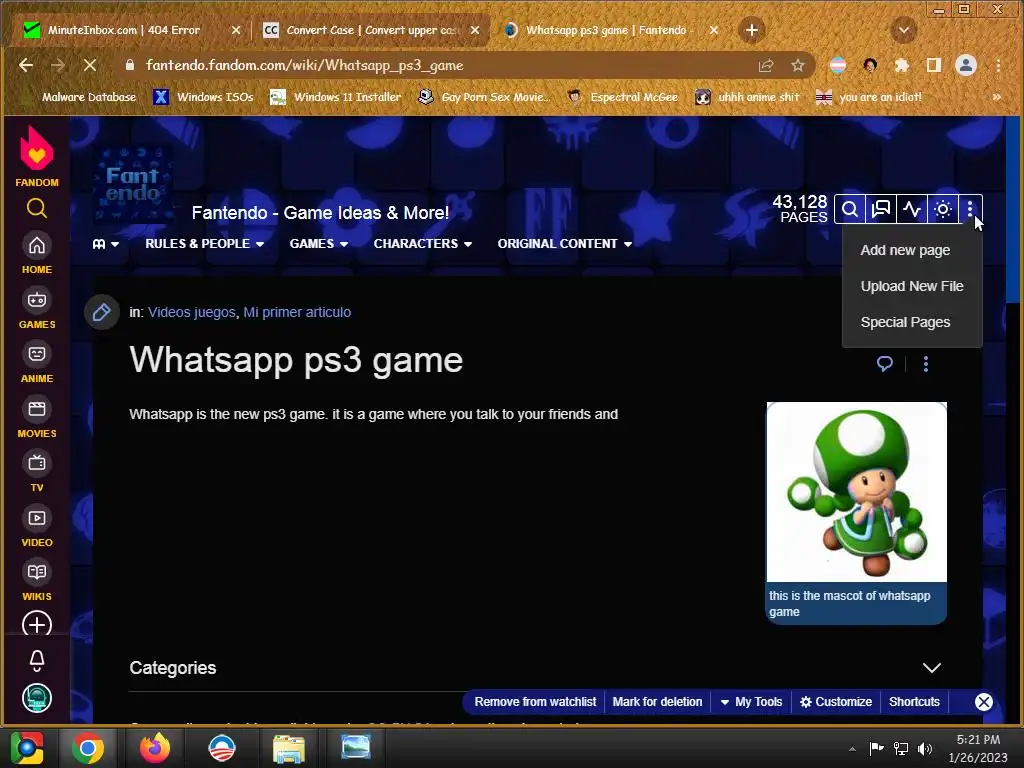The width and height of the screenshot is (1024, 768).
Task: Click the address bar URL
Action: pyautogui.click(x=304, y=65)
